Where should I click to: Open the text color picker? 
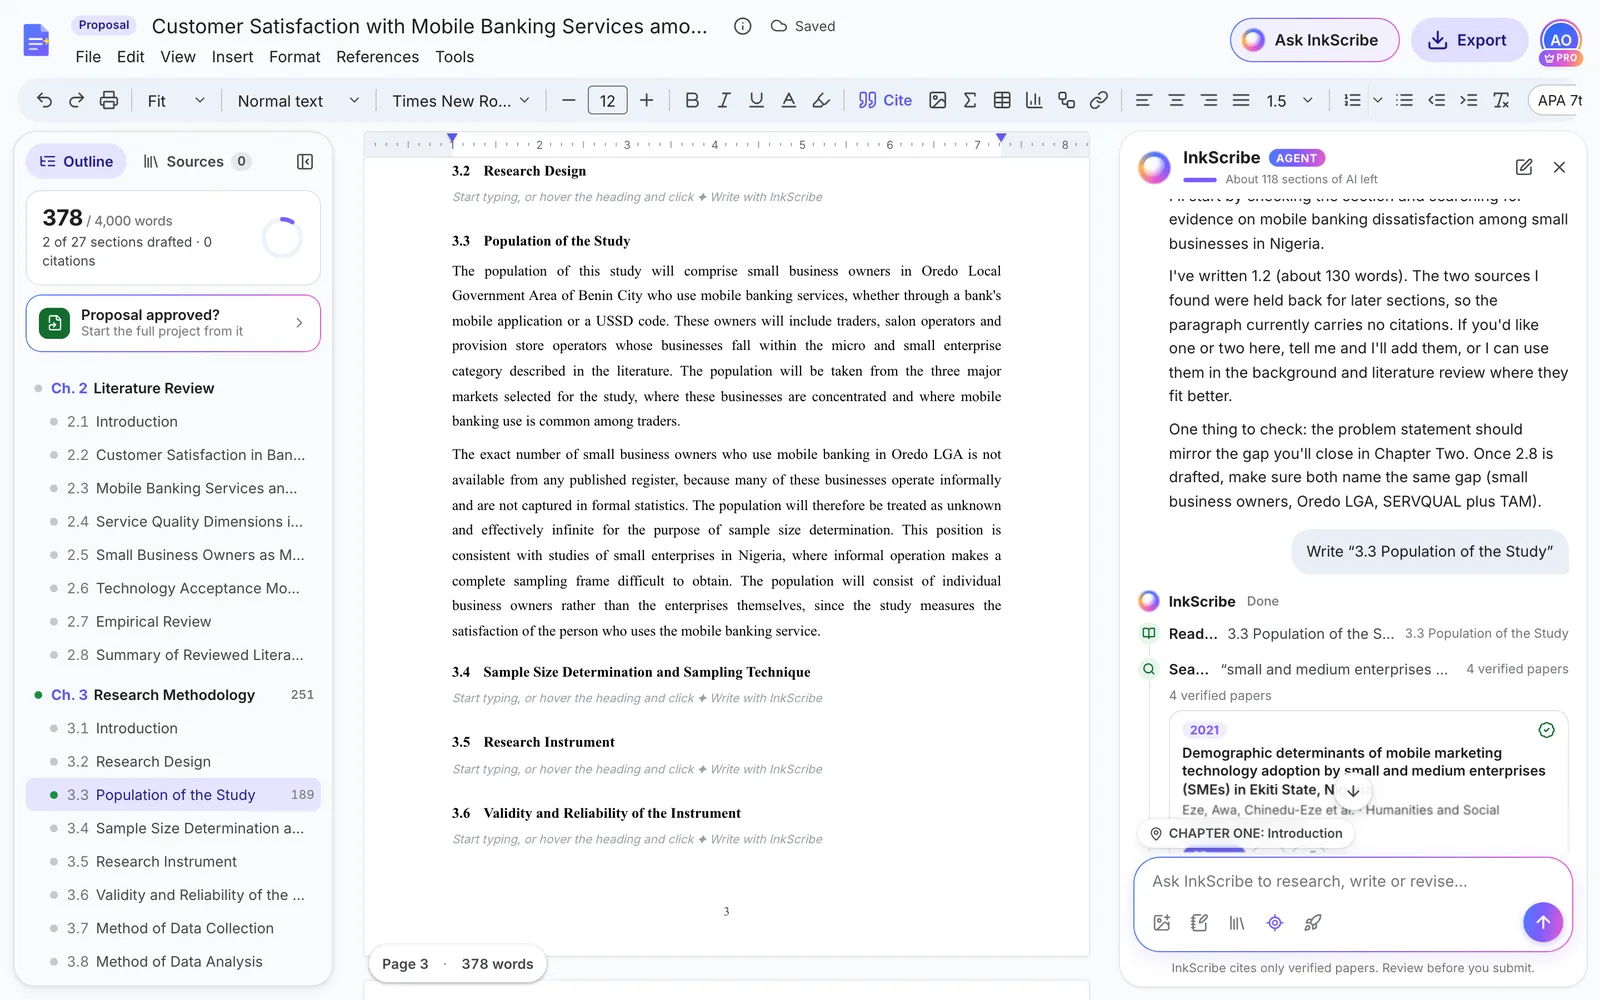pyautogui.click(x=788, y=100)
